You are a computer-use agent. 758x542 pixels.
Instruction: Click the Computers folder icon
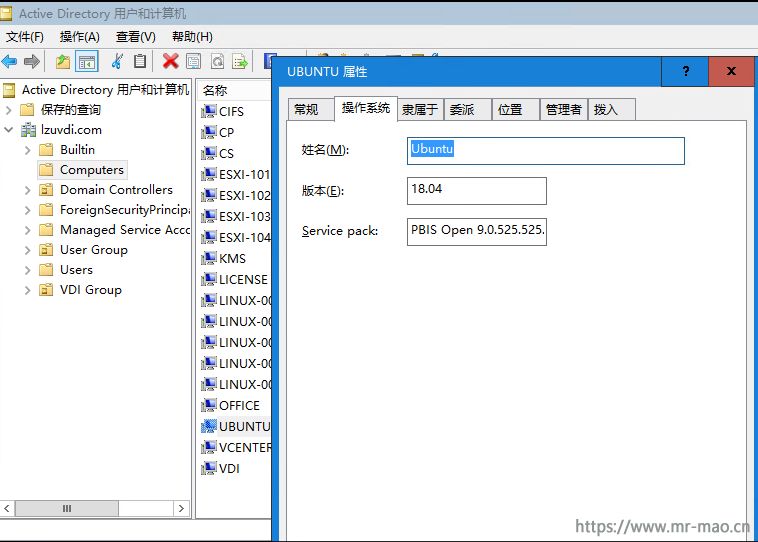(x=46, y=170)
